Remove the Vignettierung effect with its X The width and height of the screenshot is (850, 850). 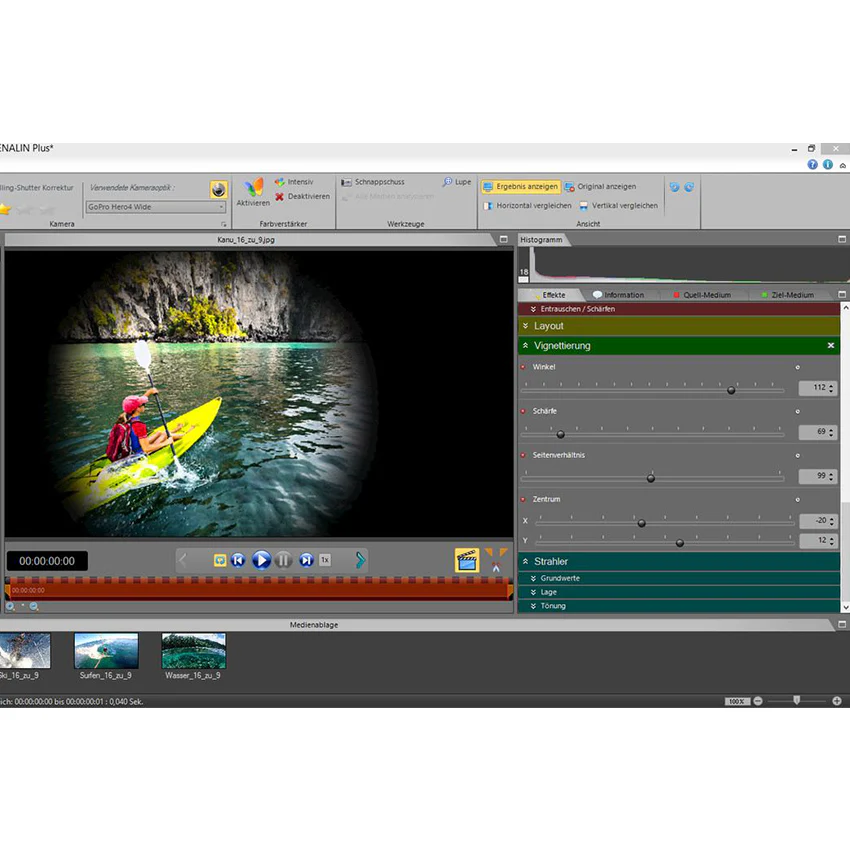(x=830, y=345)
